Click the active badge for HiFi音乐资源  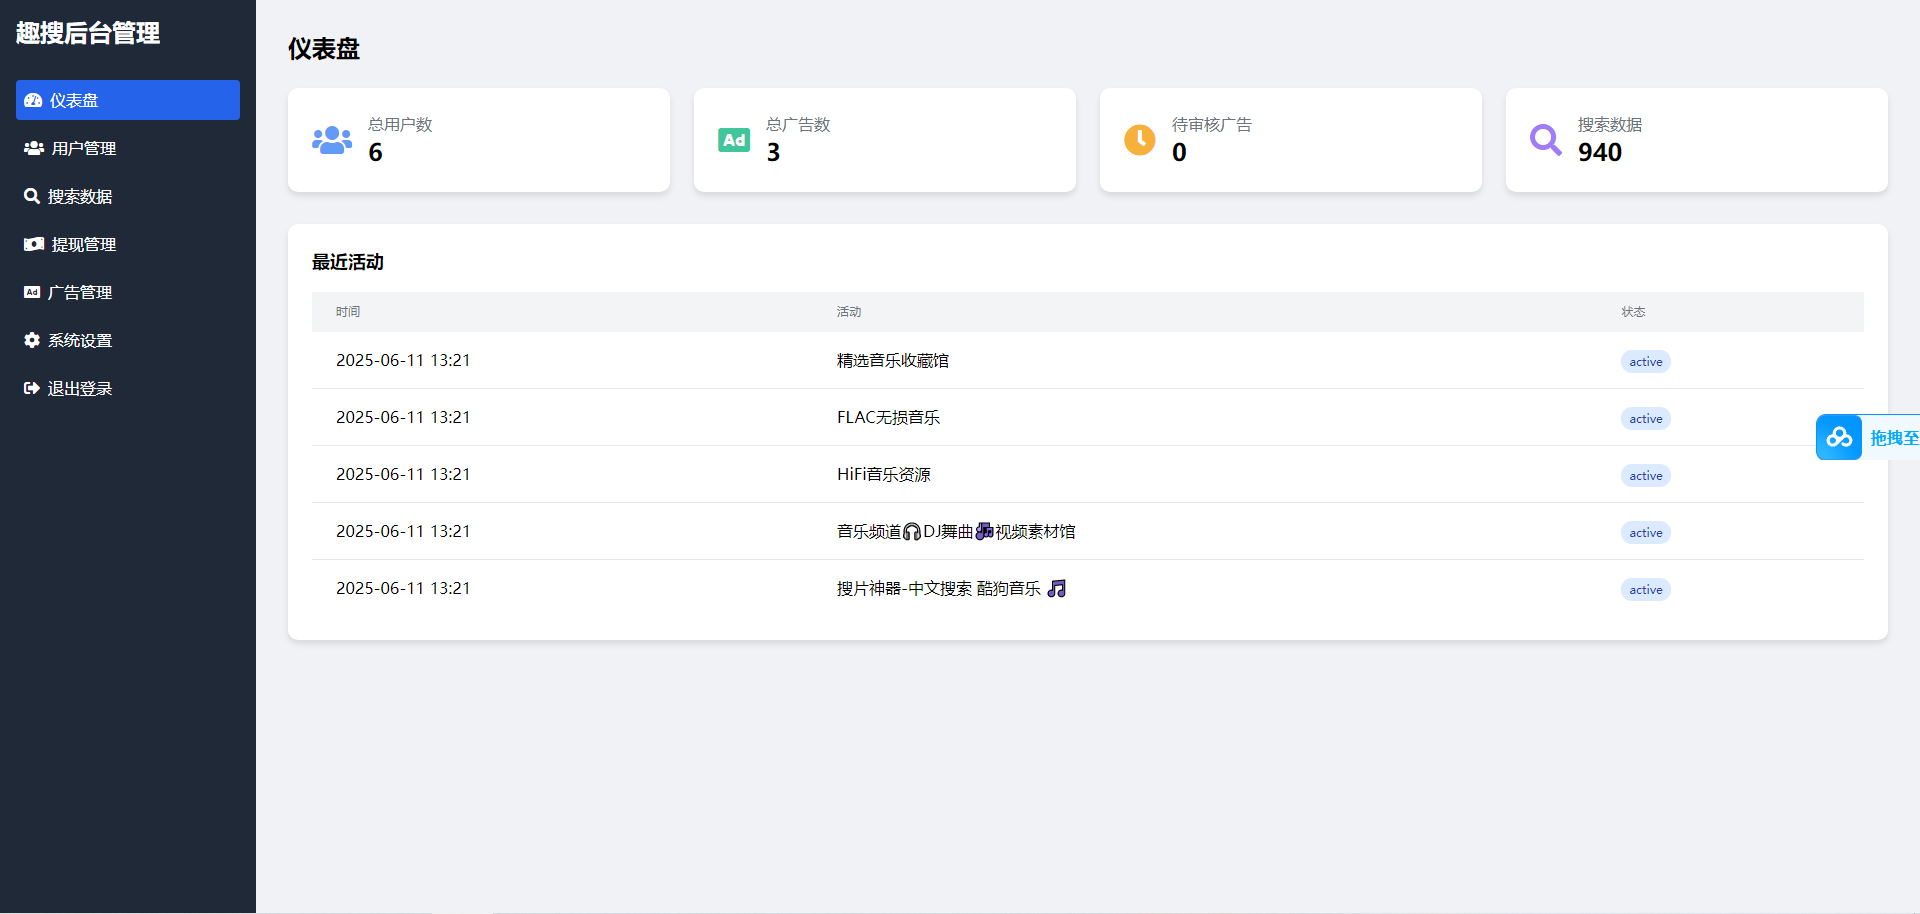tap(1645, 476)
